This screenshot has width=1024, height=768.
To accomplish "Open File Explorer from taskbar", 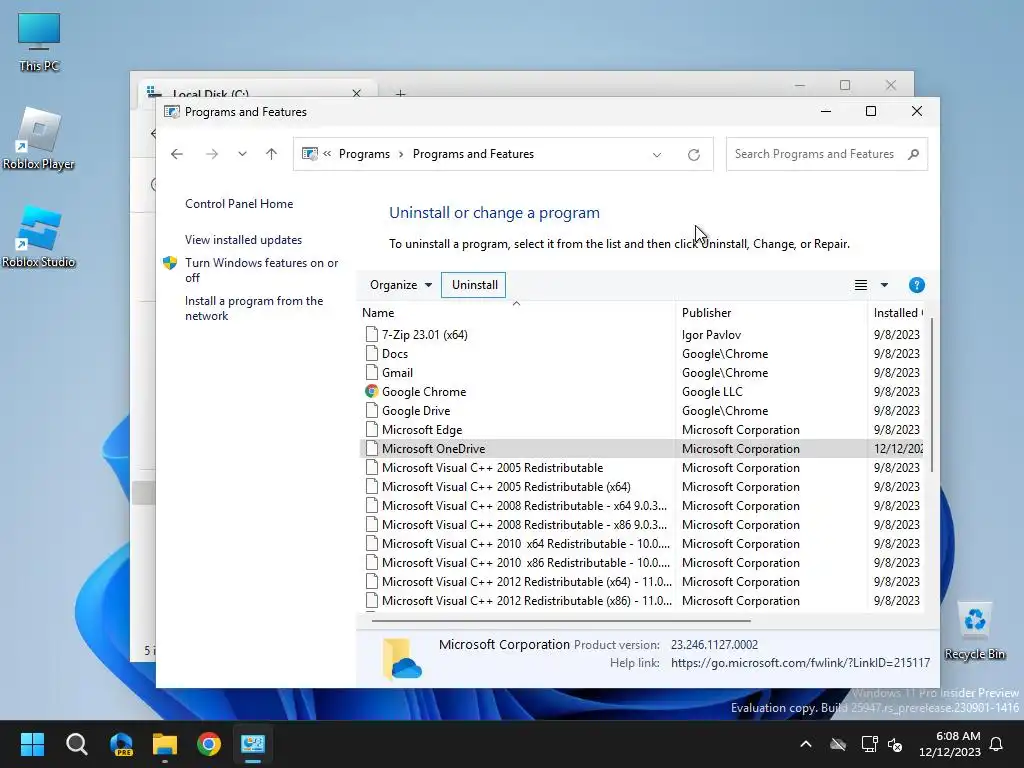I will click(x=165, y=744).
